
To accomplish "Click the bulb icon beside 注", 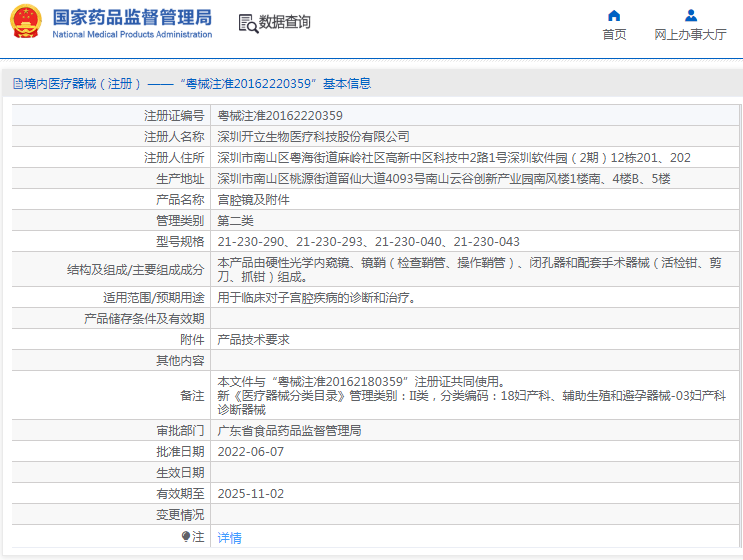I will pos(186,537).
